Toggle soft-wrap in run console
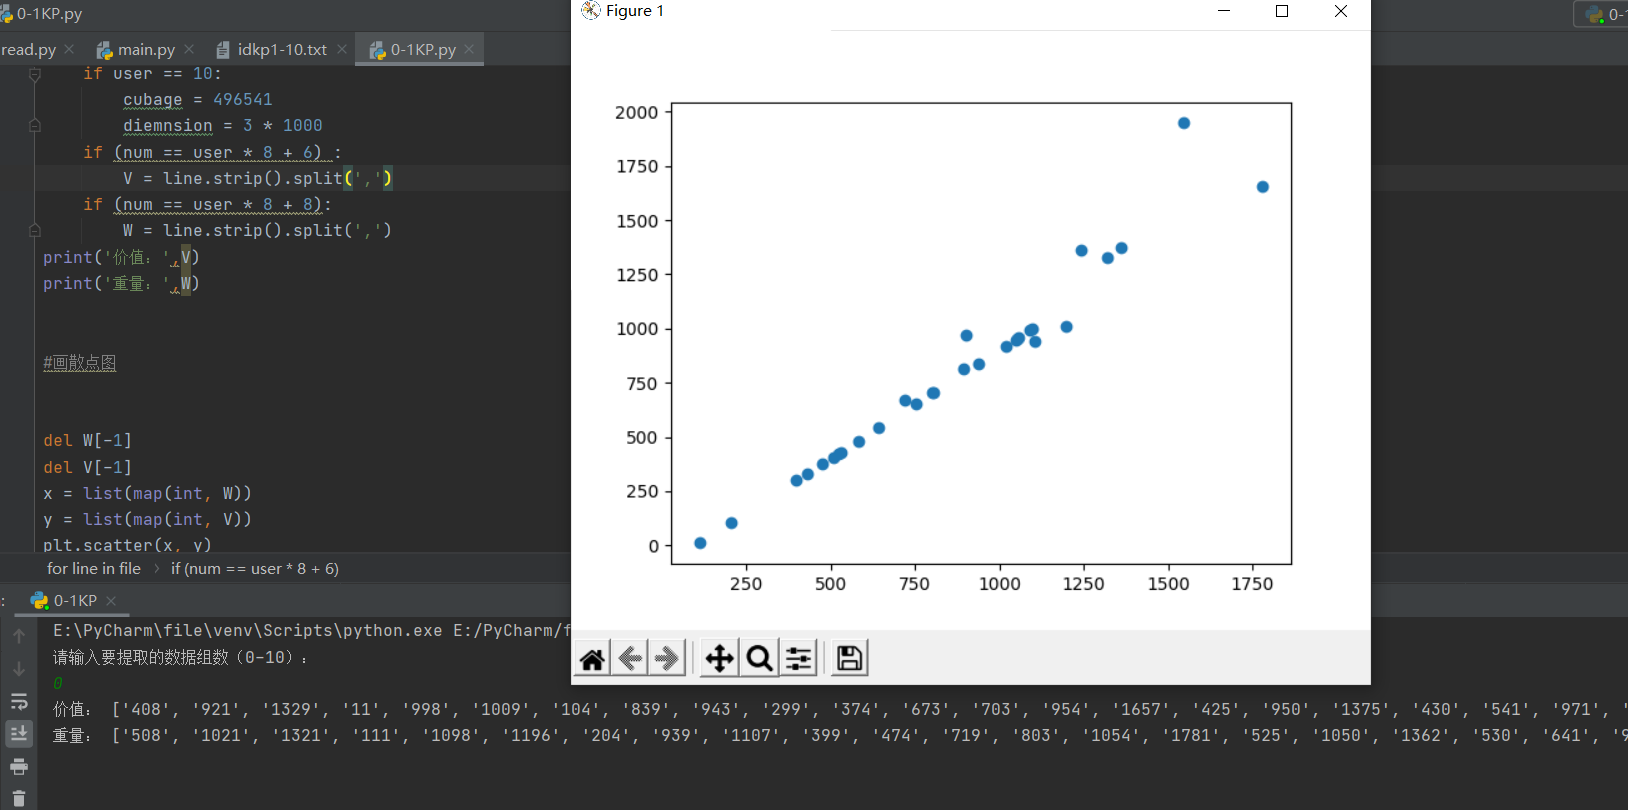The width and height of the screenshot is (1628, 810). pyautogui.click(x=19, y=701)
